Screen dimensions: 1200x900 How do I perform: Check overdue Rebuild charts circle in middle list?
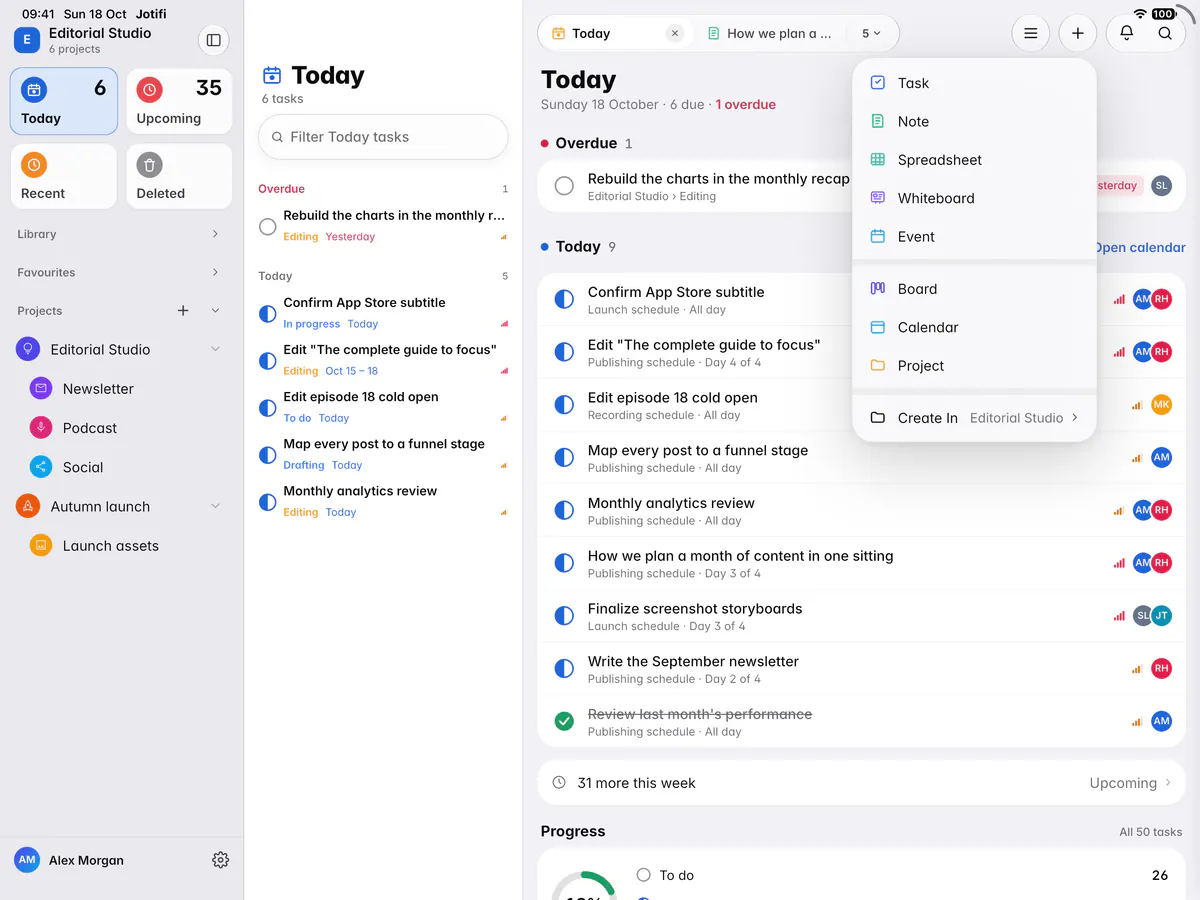267,226
